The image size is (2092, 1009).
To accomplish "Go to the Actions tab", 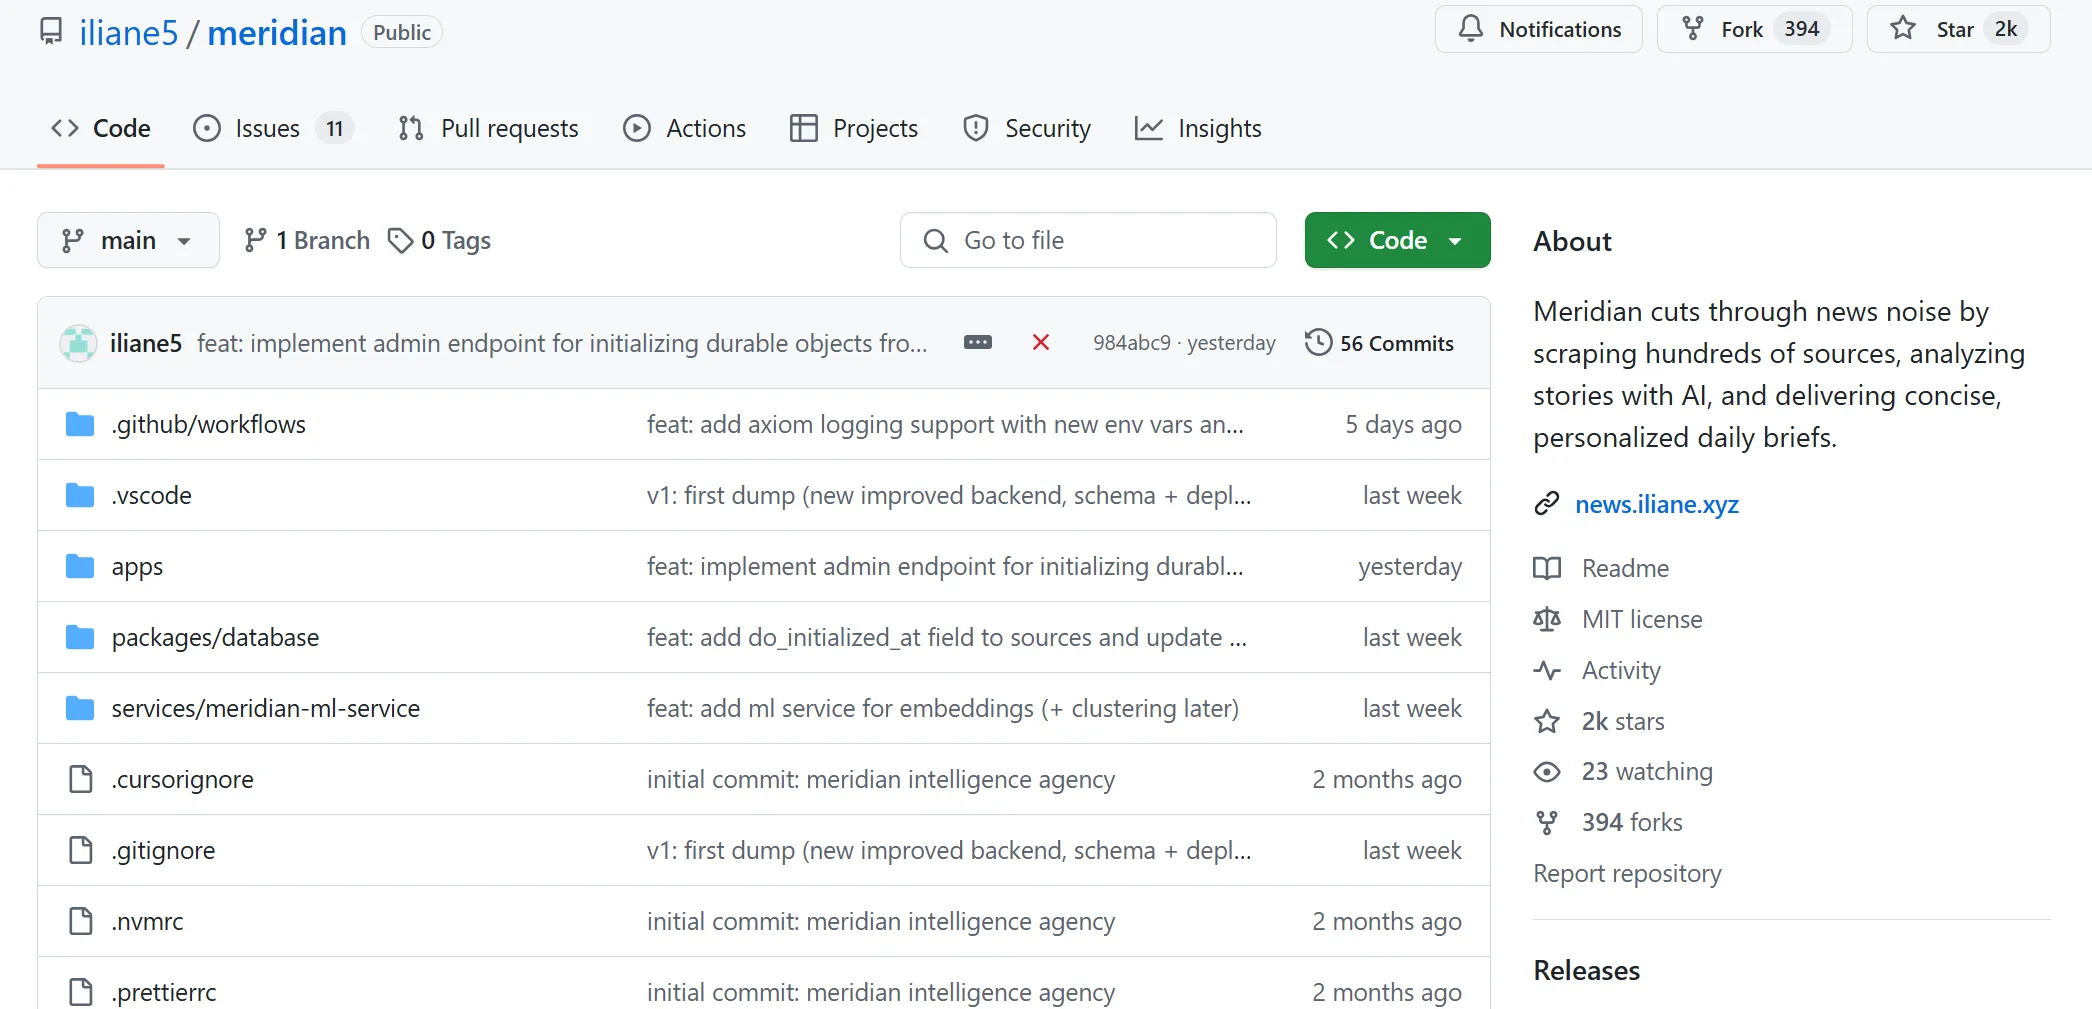I will pos(684,128).
